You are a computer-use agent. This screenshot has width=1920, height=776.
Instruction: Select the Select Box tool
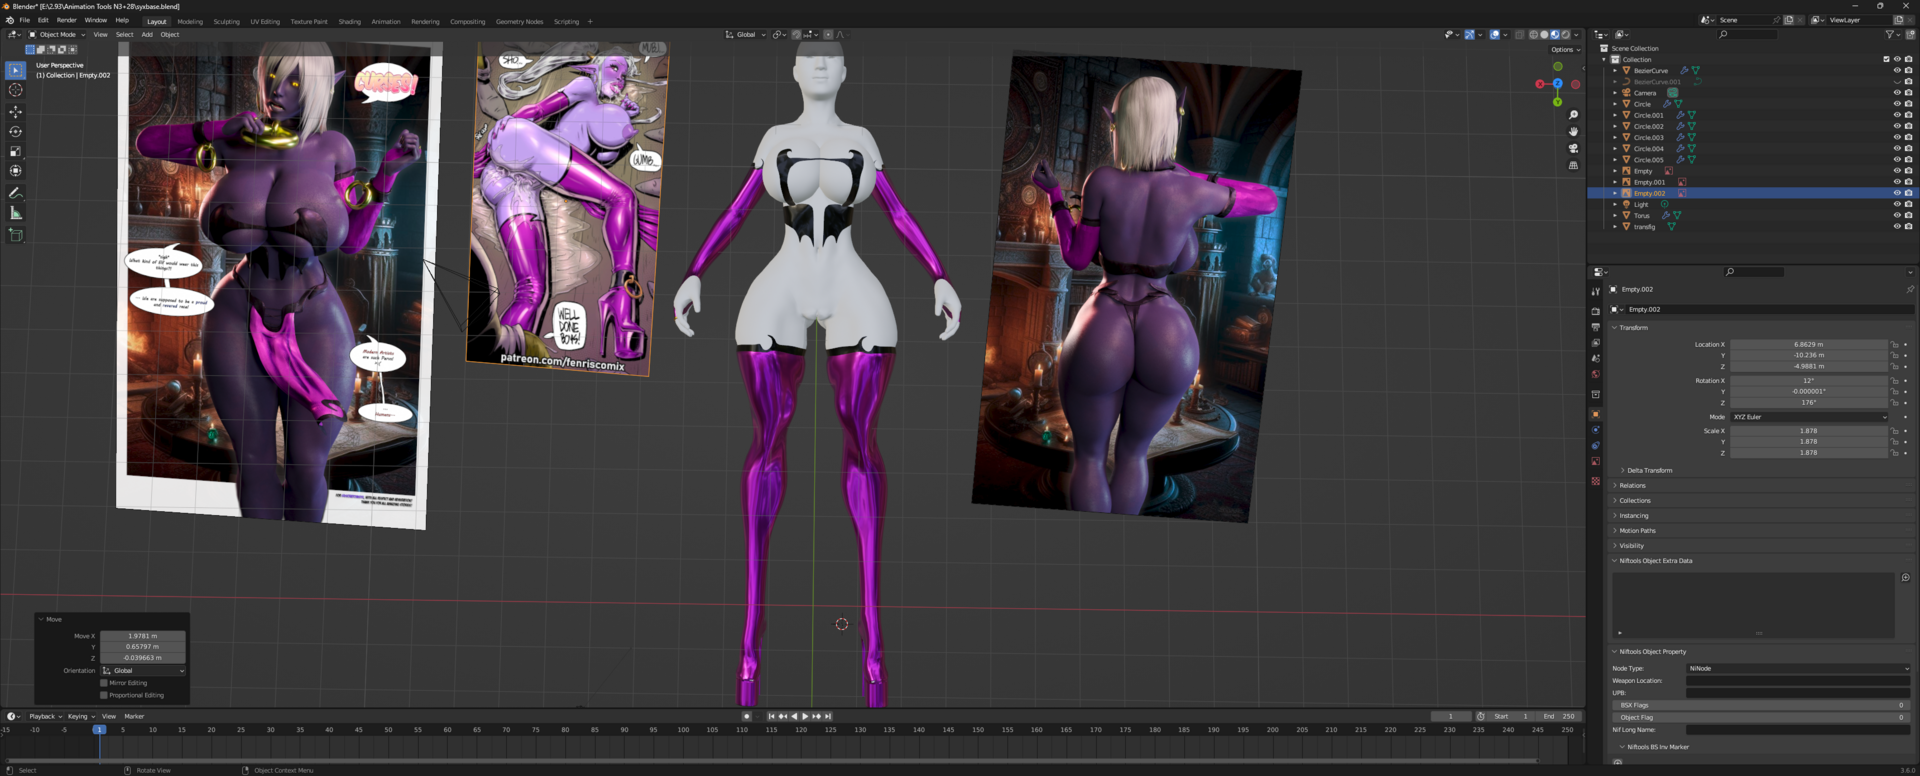pyautogui.click(x=16, y=70)
